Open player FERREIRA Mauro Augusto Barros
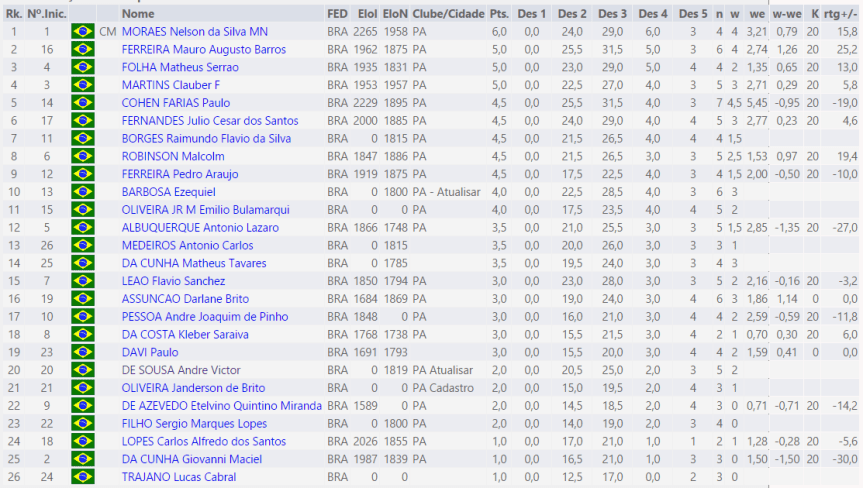 click(203, 50)
